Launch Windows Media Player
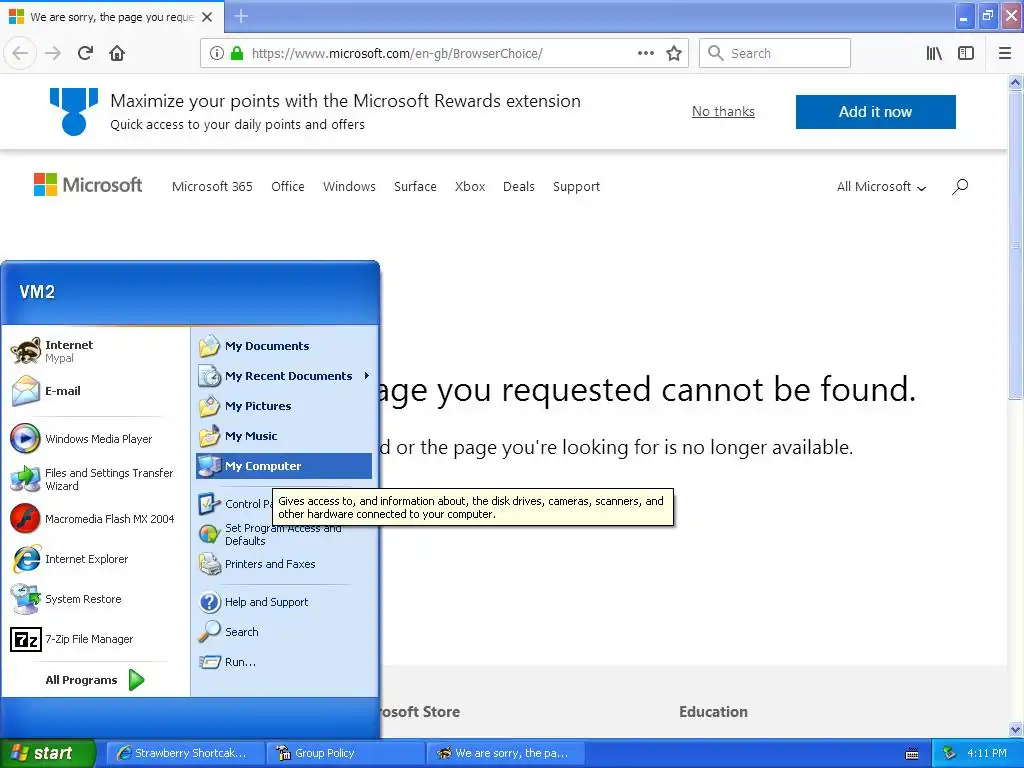Viewport: 1024px width, 768px height. pyautogui.click(x=95, y=439)
